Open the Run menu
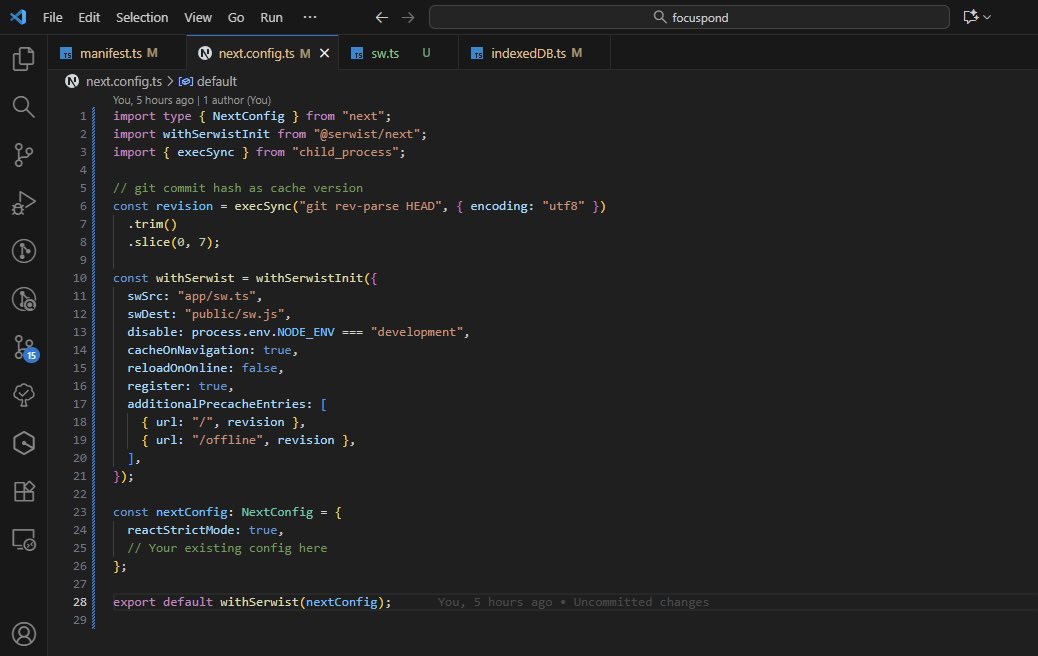This screenshot has height=656, width=1038. 271,17
